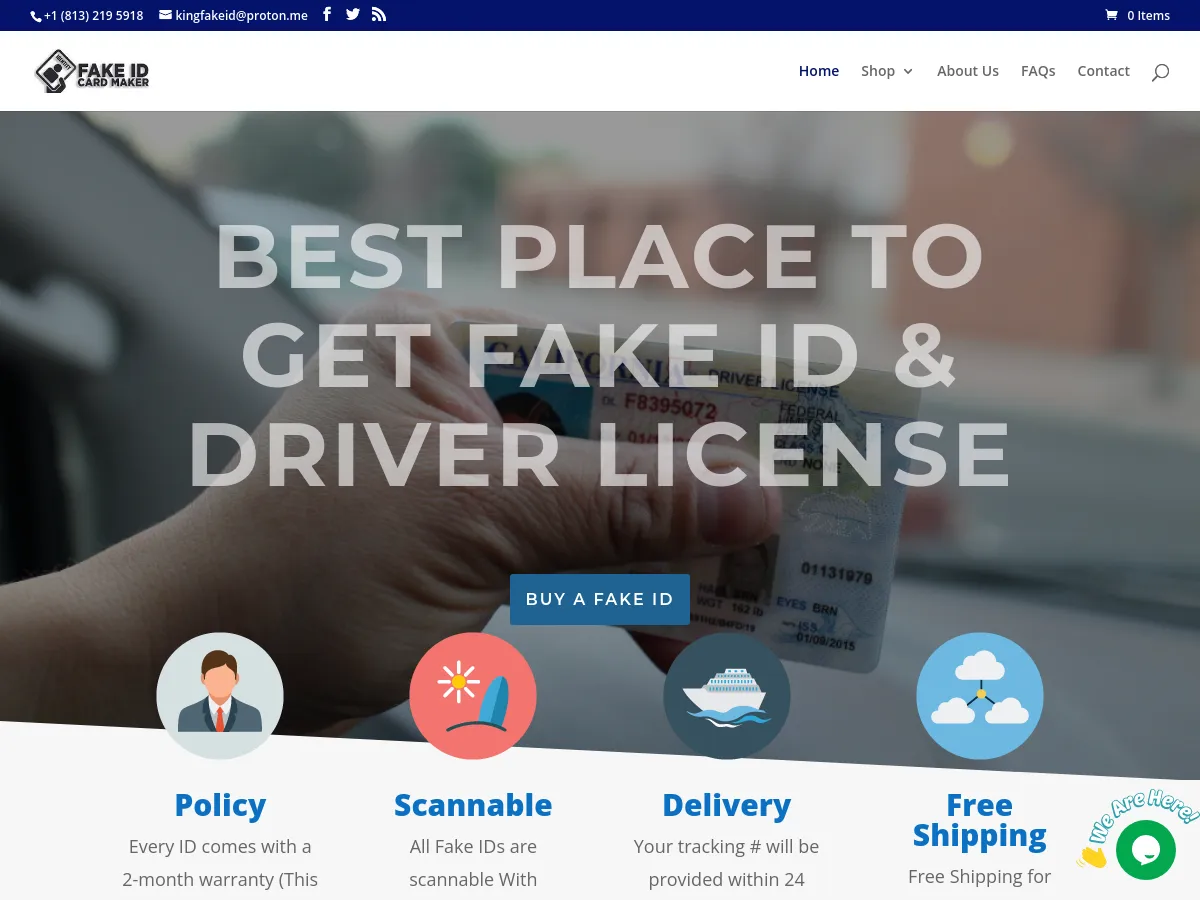Go to the About Us page
The width and height of the screenshot is (1200, 900).
pos(968,71)
